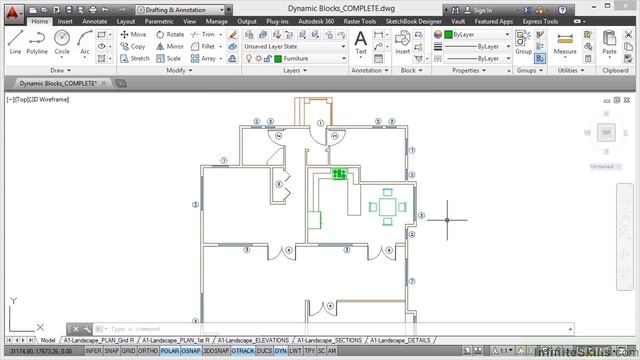The width and height of the screenshot is (640, 360).
Task: Open A1-Landscape_SECTIONS layout tab
Action: 329,340
